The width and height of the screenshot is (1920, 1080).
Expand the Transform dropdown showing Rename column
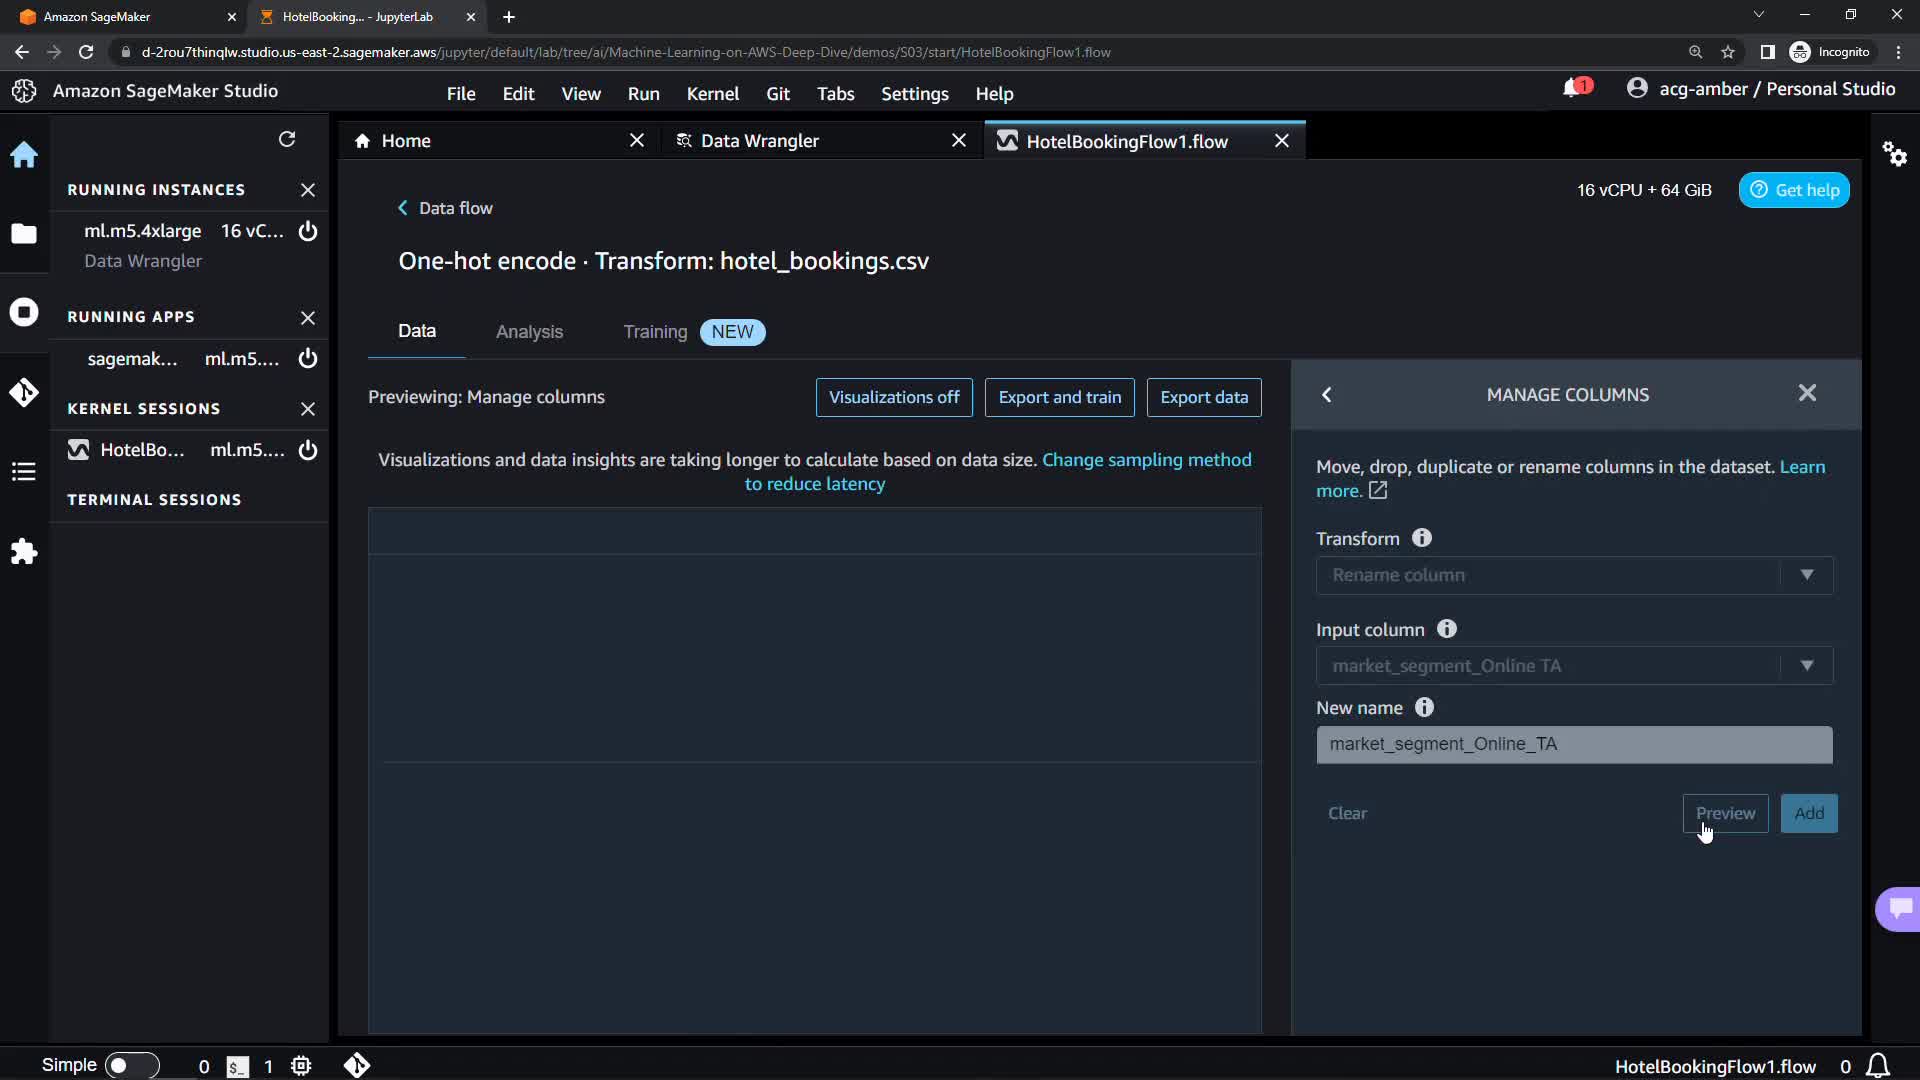[1574, 575]
